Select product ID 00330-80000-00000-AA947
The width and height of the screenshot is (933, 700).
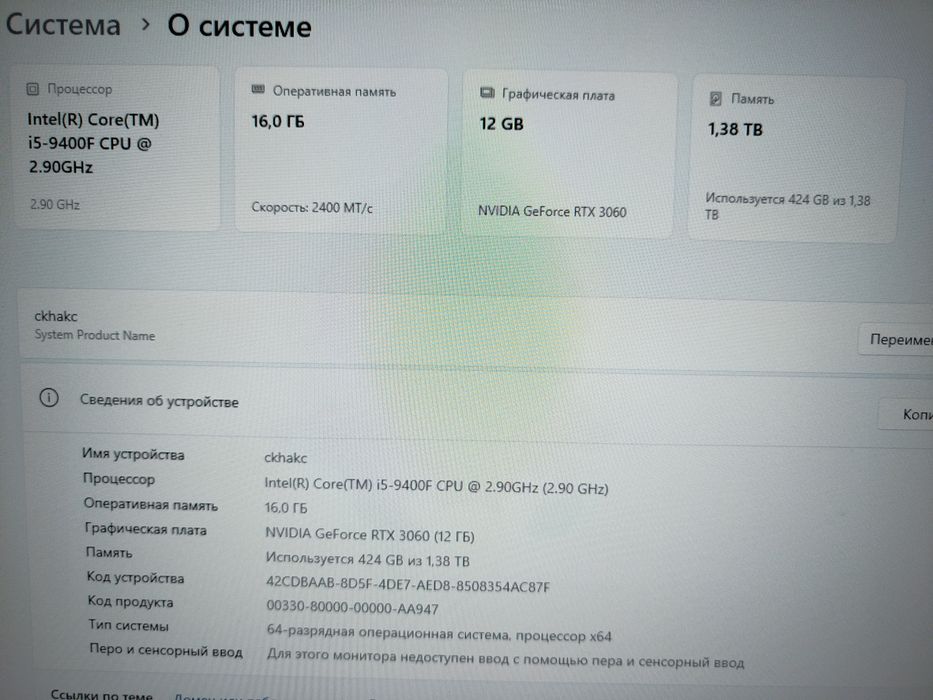click(x=352, y=607)
